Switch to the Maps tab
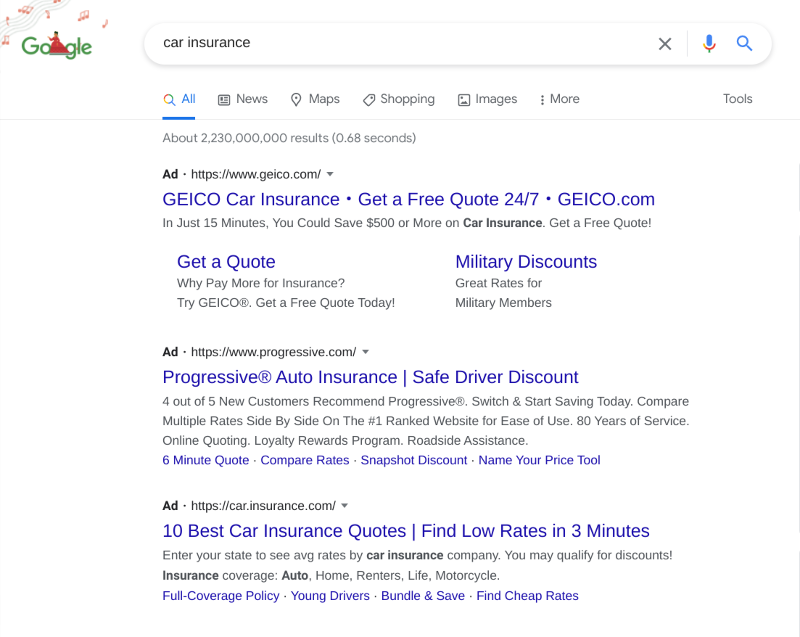800x637 pixels. [314, 99]
